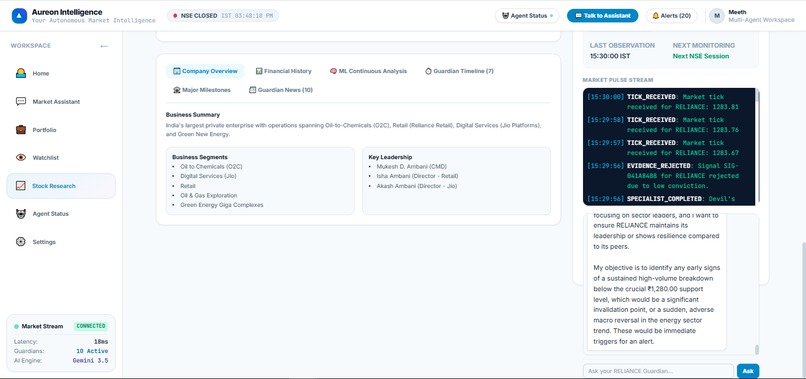Viewport: 806px width, 379px height.
Task: Click the Ask button
Action: tap(747, 371)
